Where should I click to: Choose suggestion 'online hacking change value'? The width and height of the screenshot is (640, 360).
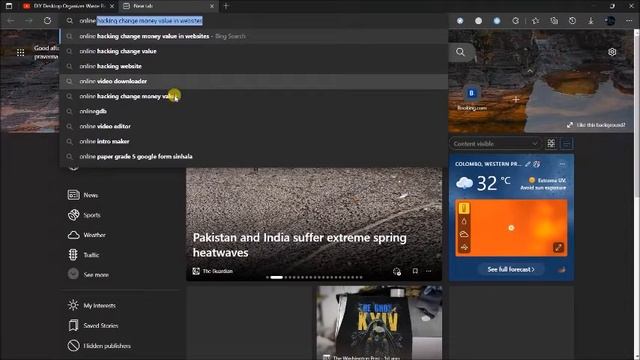[x=254, y=51]
